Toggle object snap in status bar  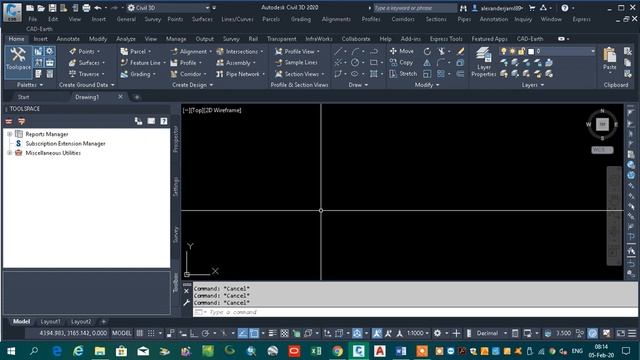tap(254, 333)
